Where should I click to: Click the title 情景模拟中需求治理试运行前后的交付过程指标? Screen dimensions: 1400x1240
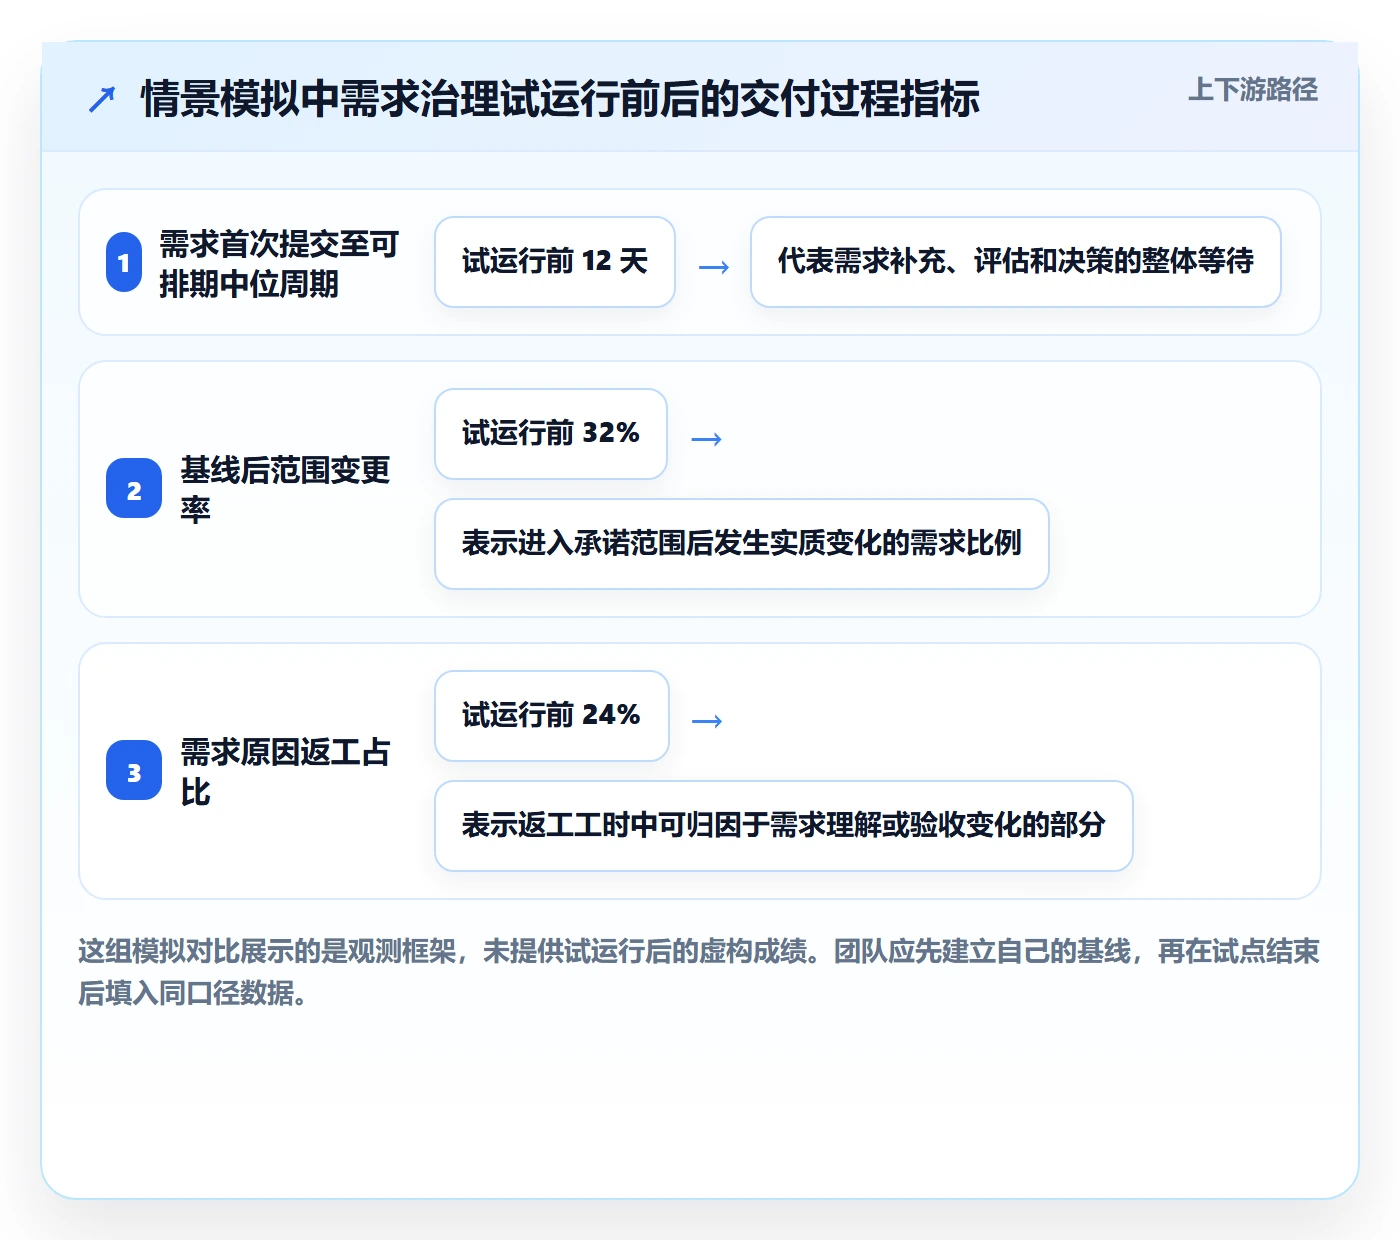tap(560, 99)
